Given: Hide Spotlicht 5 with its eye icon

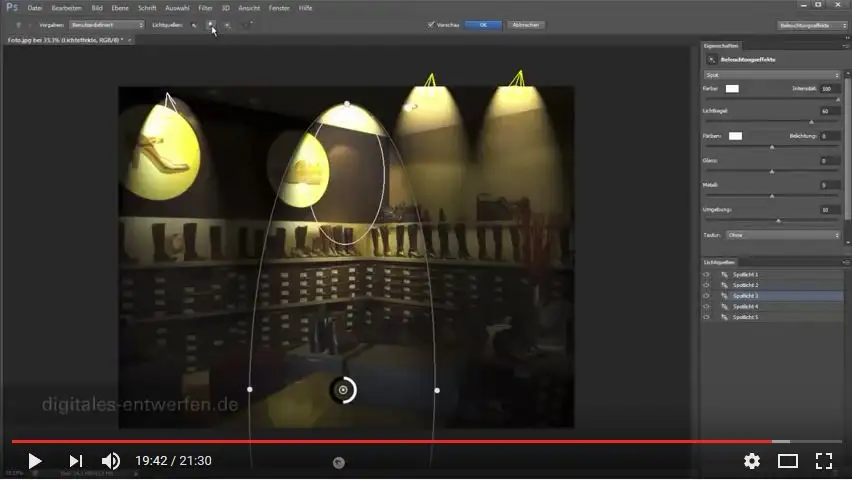Looking at the screenshot, I should coord(706,317).
